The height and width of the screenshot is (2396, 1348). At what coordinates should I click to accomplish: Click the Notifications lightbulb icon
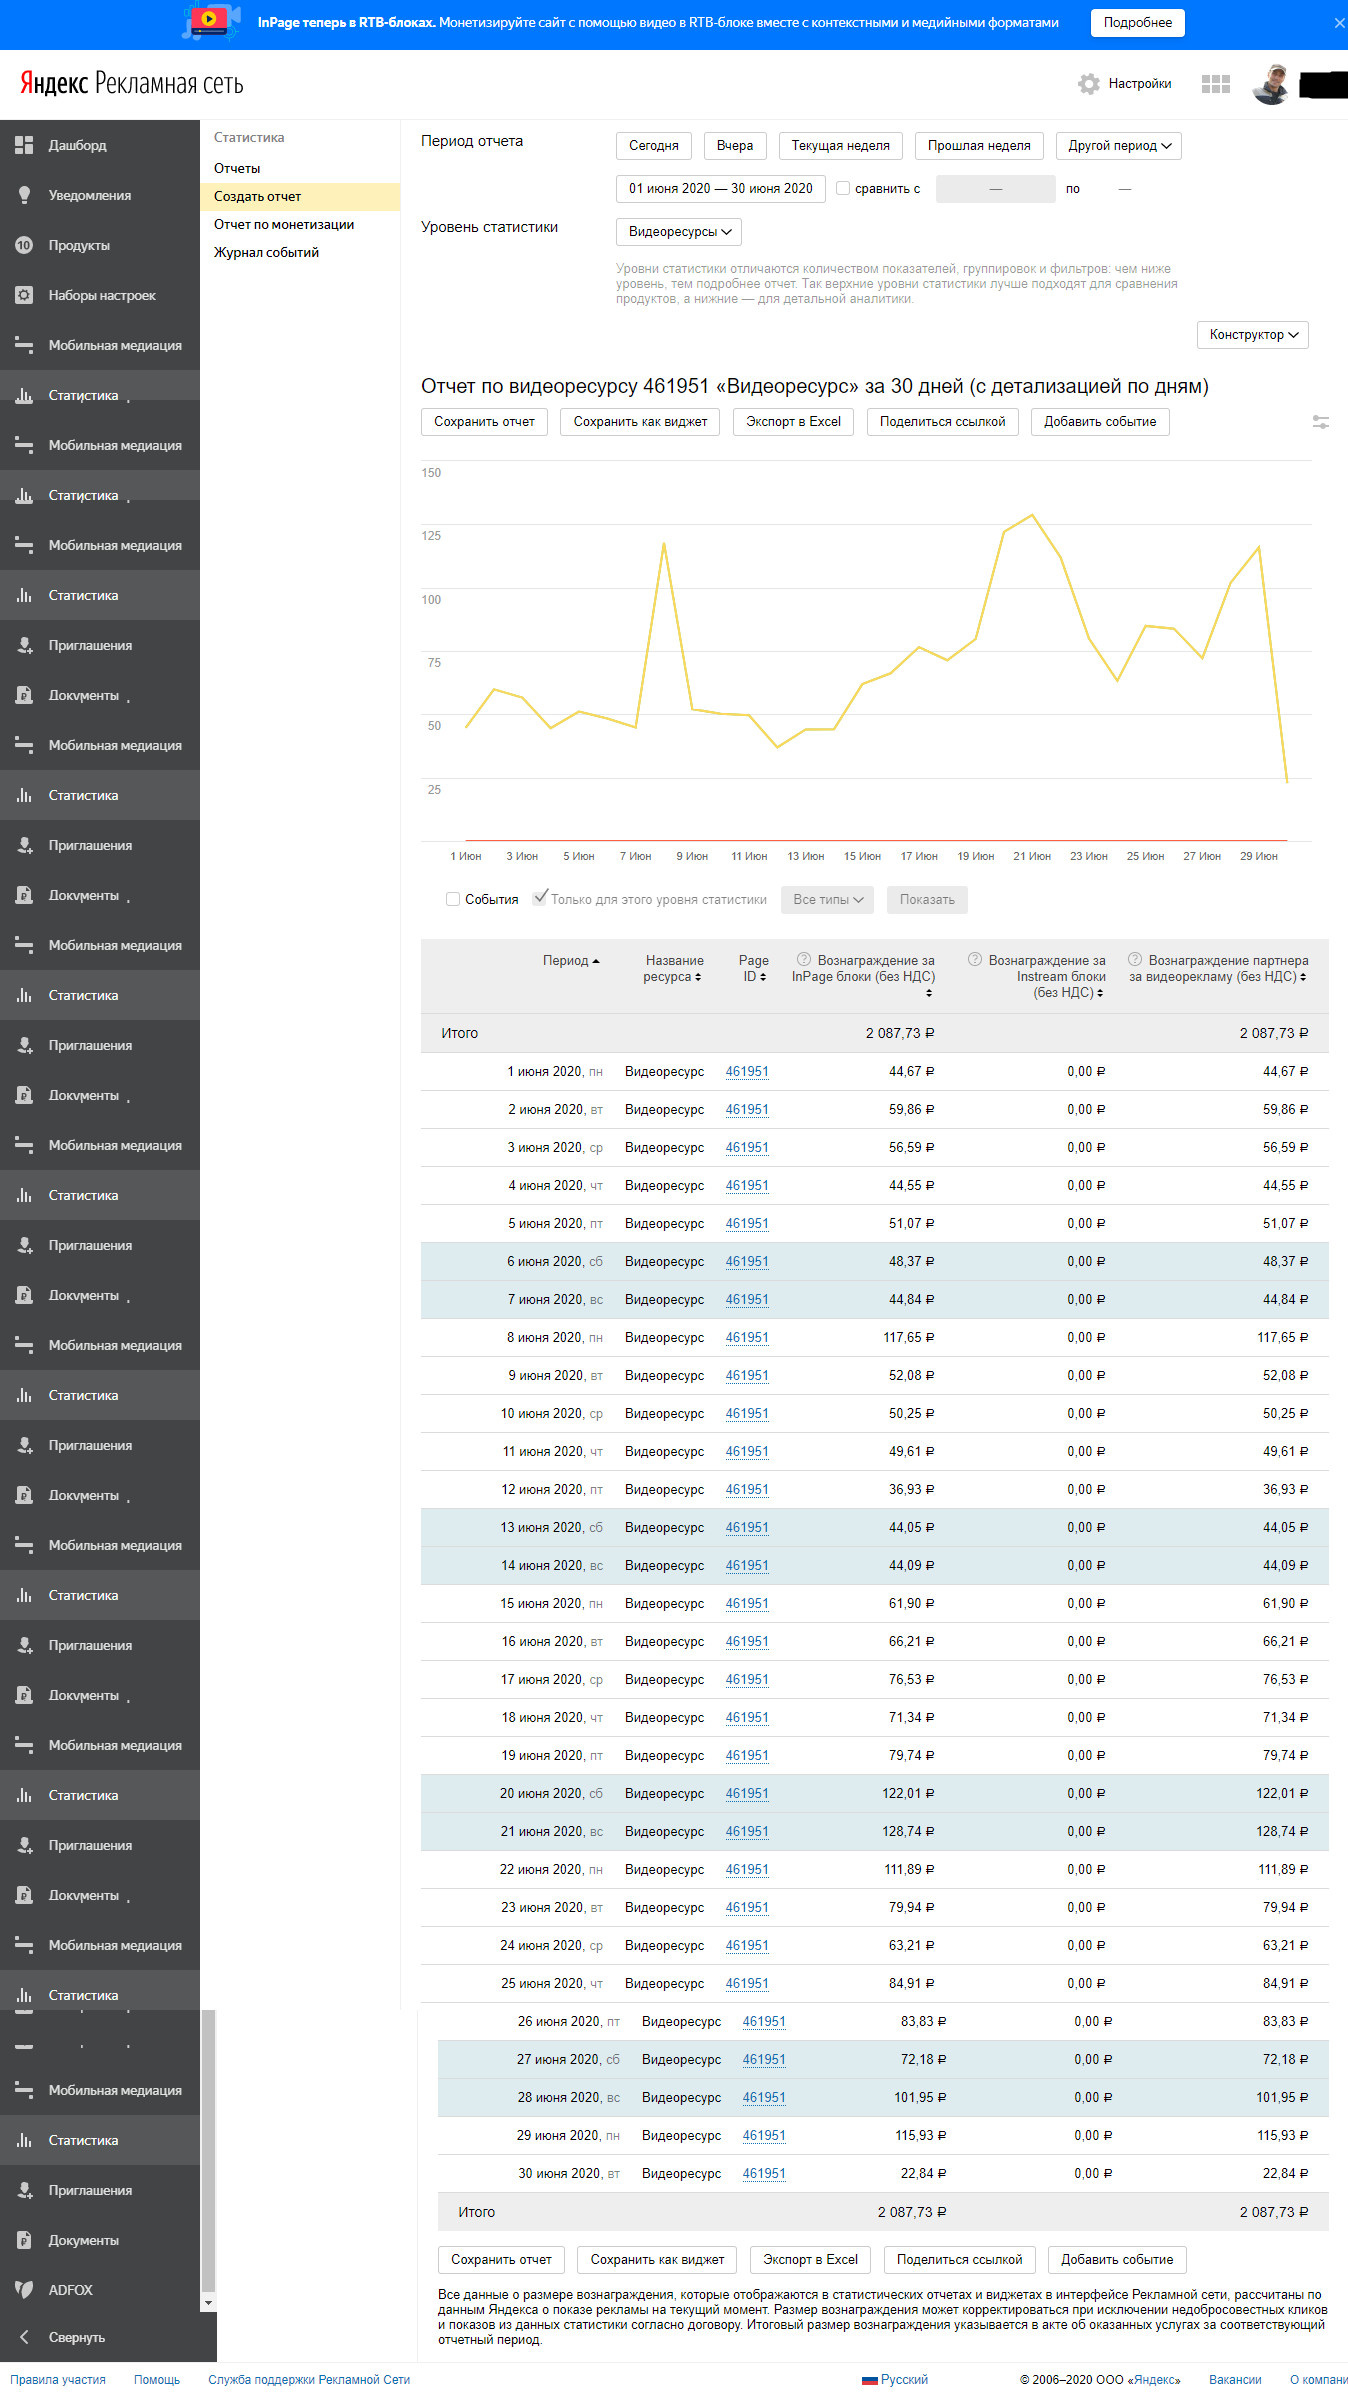(x=24, y=195)
